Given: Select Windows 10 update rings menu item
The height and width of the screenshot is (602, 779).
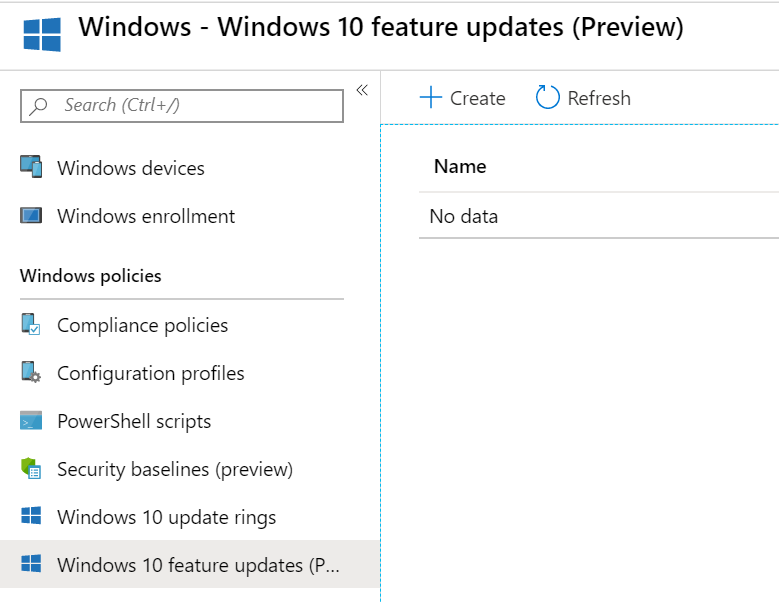Looking at the screenshot, I should point(166,517).
